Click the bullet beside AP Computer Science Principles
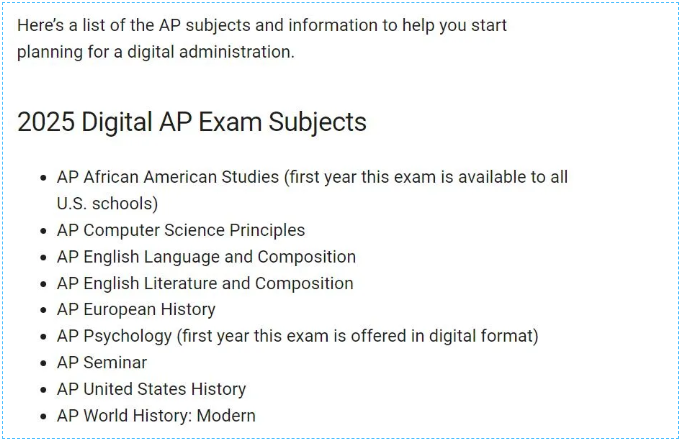681x441 pixels. (x=43, y=231)
